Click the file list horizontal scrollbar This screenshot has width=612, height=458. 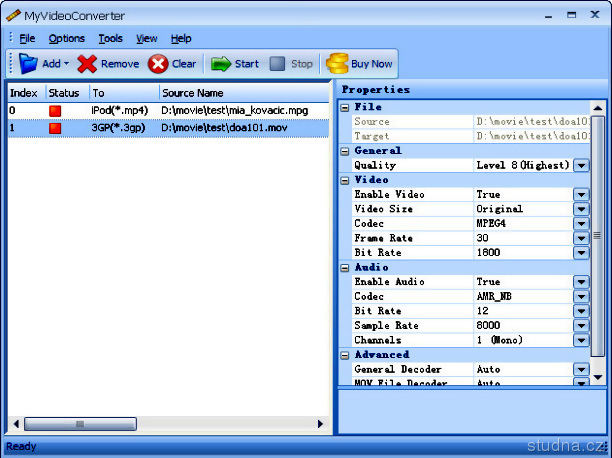tap(165, 424)
